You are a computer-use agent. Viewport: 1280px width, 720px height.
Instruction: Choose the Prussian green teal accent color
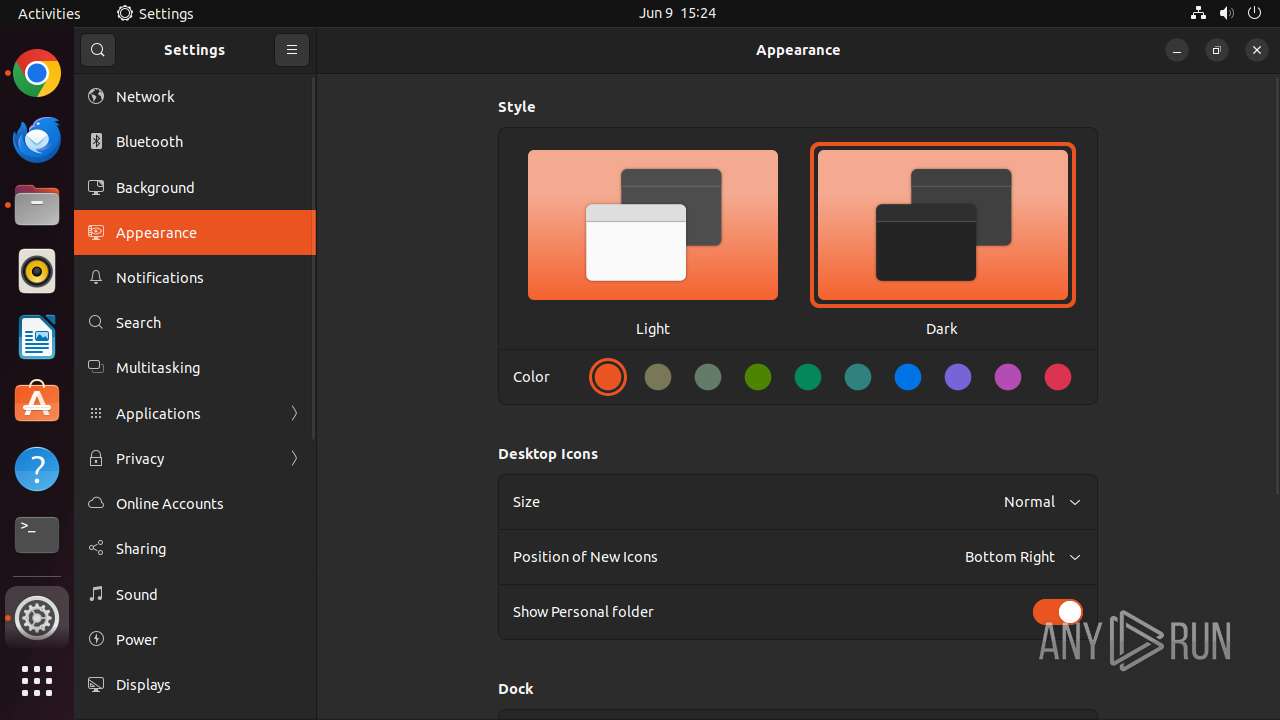tap(858, 377)
